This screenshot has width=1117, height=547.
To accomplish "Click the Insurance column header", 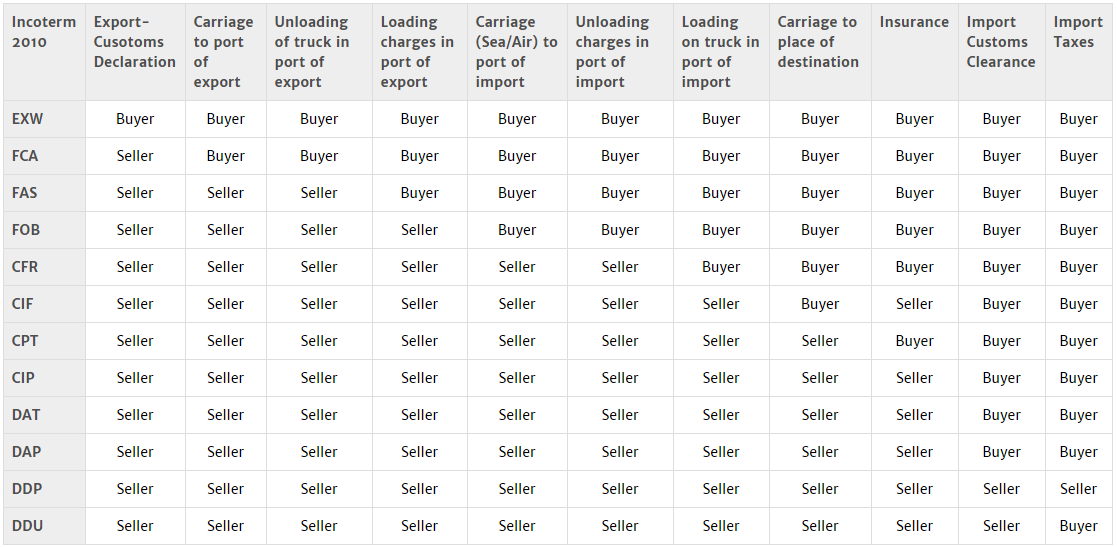I will 914,22.
